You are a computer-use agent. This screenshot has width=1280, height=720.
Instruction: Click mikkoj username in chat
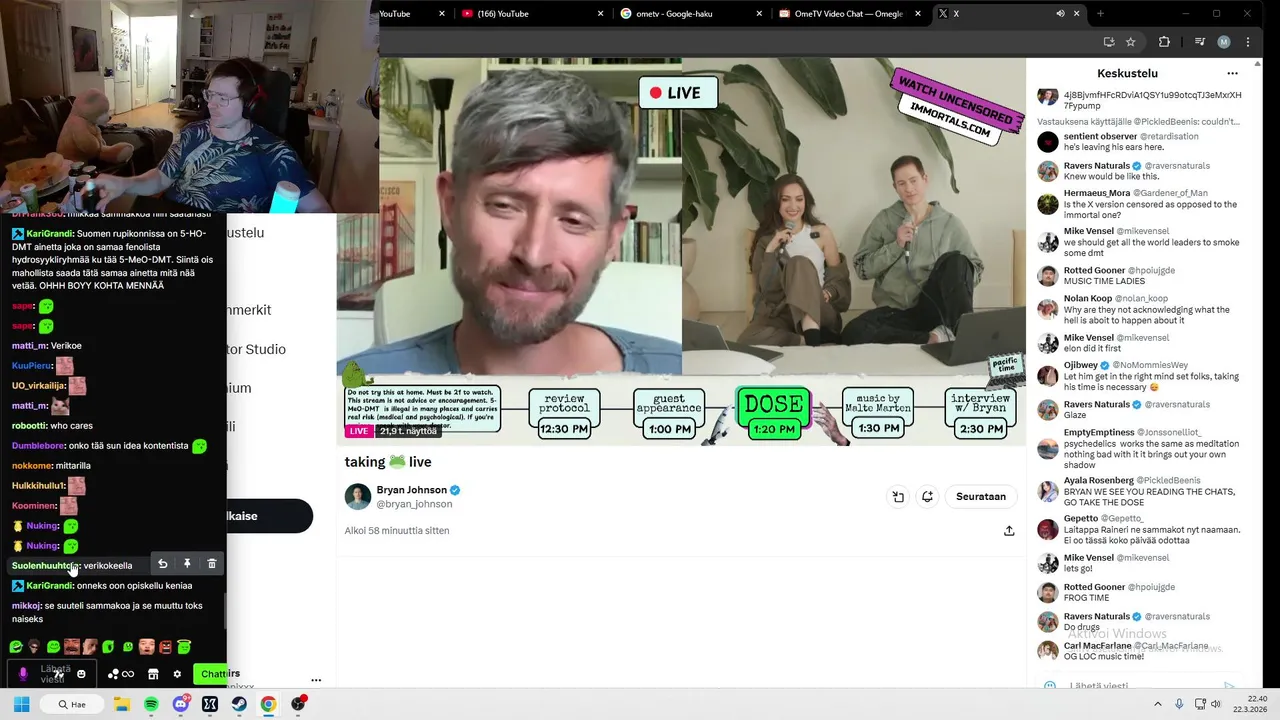[x=25, y=606]
